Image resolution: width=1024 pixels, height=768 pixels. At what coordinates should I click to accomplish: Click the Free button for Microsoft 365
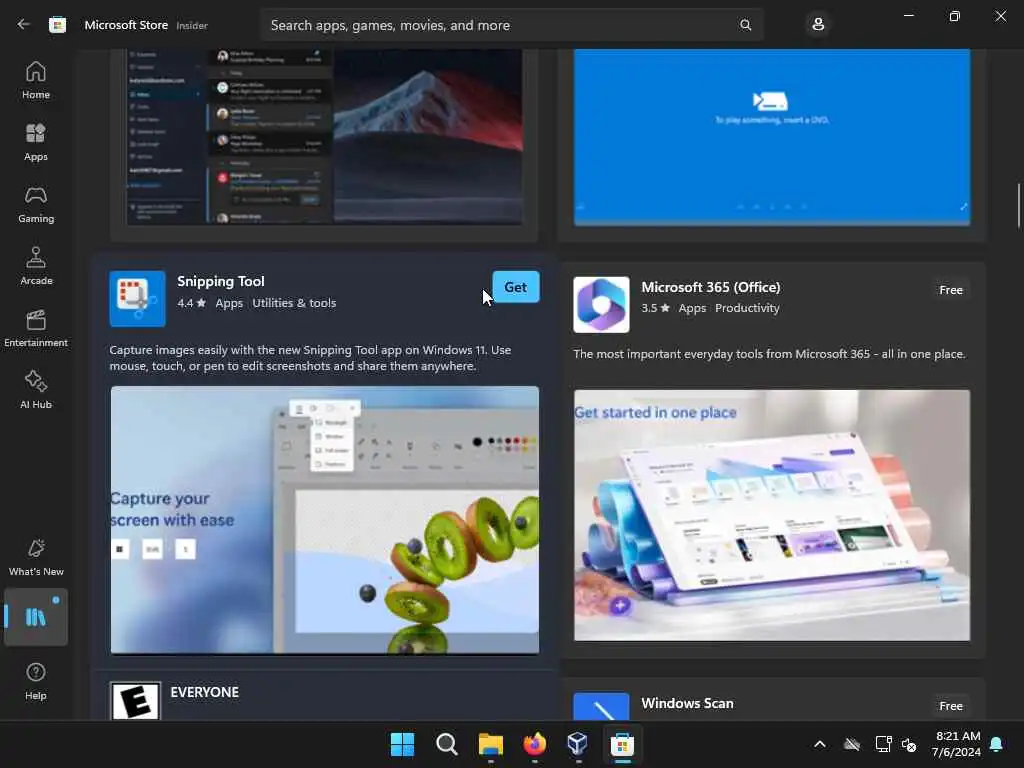click(950, 290)
